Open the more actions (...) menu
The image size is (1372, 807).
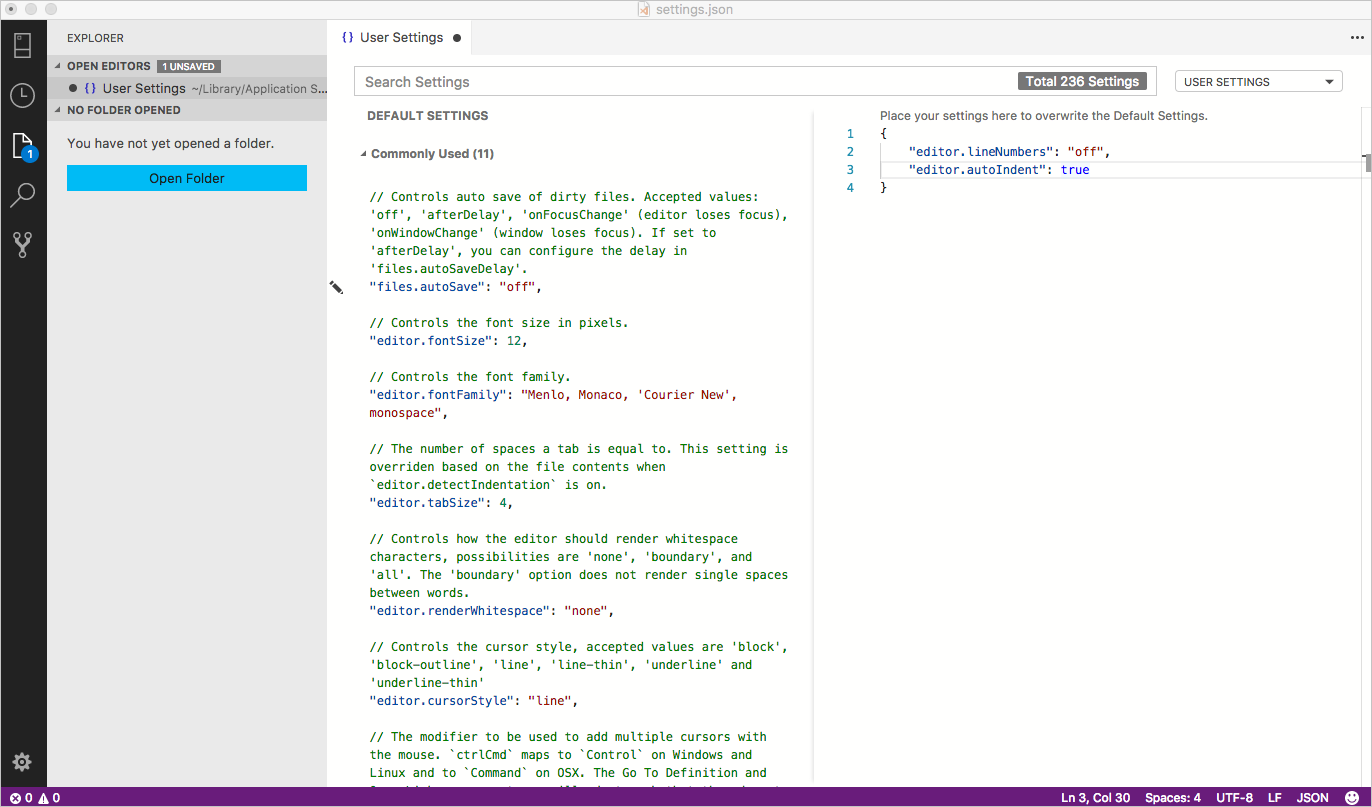(1355, 37)
